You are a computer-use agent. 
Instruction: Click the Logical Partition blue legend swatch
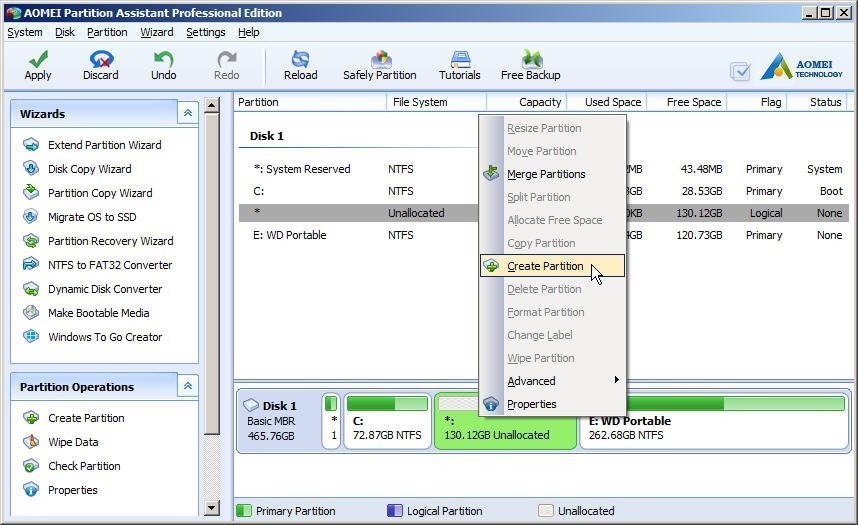pos(395,511)
